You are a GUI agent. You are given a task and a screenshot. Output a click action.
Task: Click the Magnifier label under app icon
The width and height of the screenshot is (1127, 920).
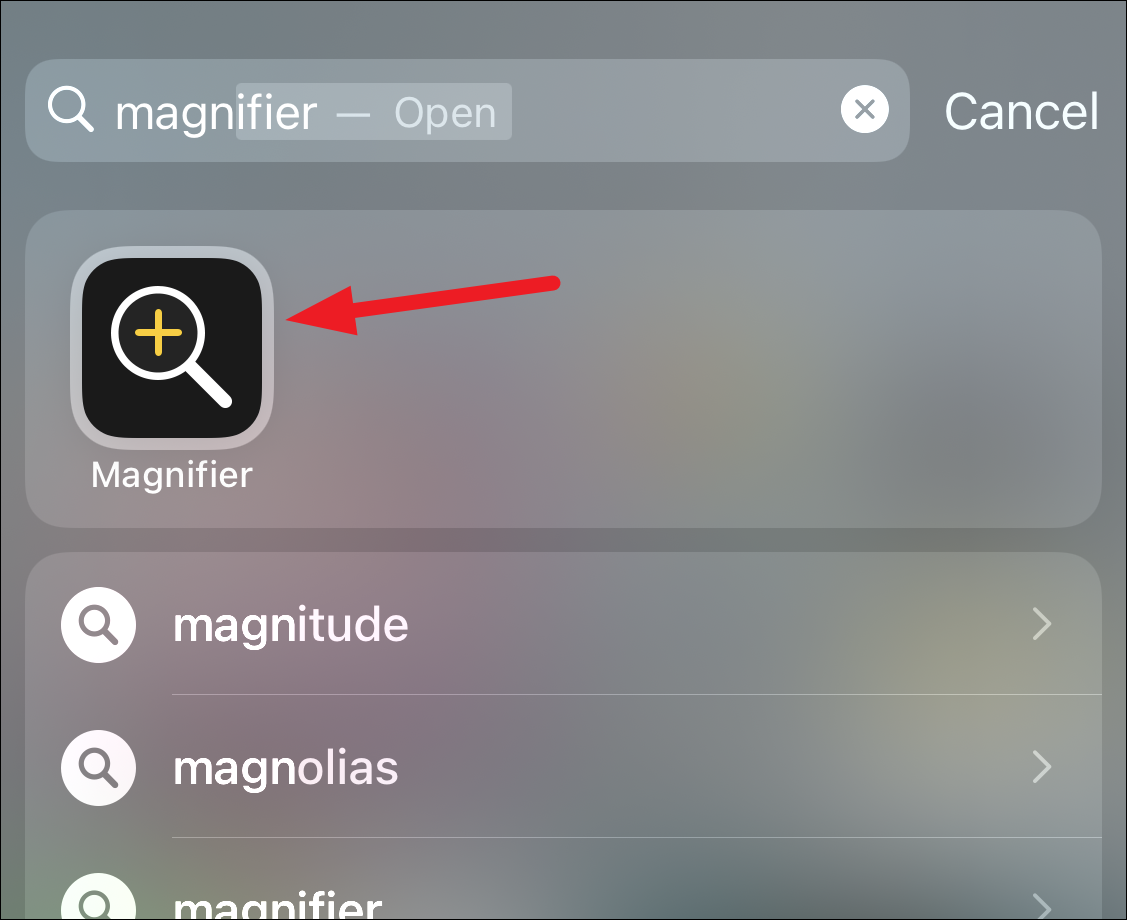click(x=172, y=476)
